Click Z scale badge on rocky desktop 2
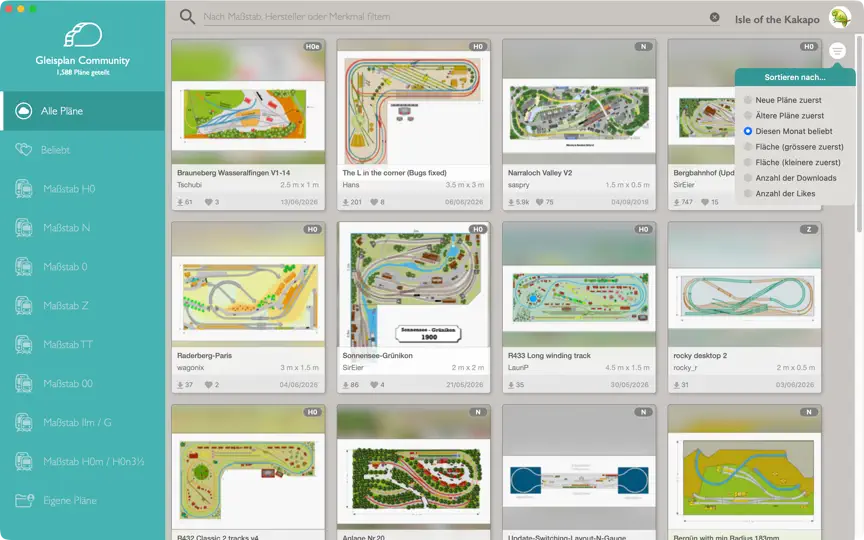This screenshot has width=864, height=540. coord(808,230)
